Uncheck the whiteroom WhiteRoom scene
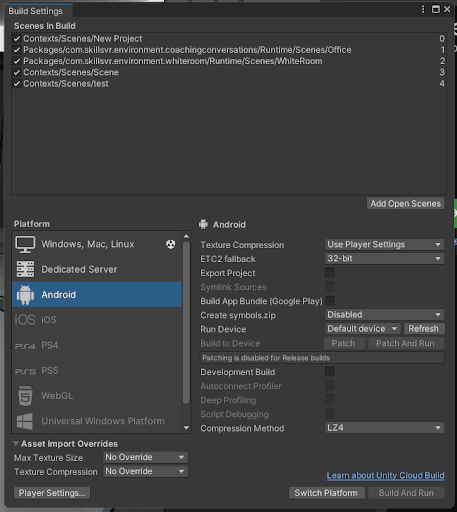 point(17,61)
